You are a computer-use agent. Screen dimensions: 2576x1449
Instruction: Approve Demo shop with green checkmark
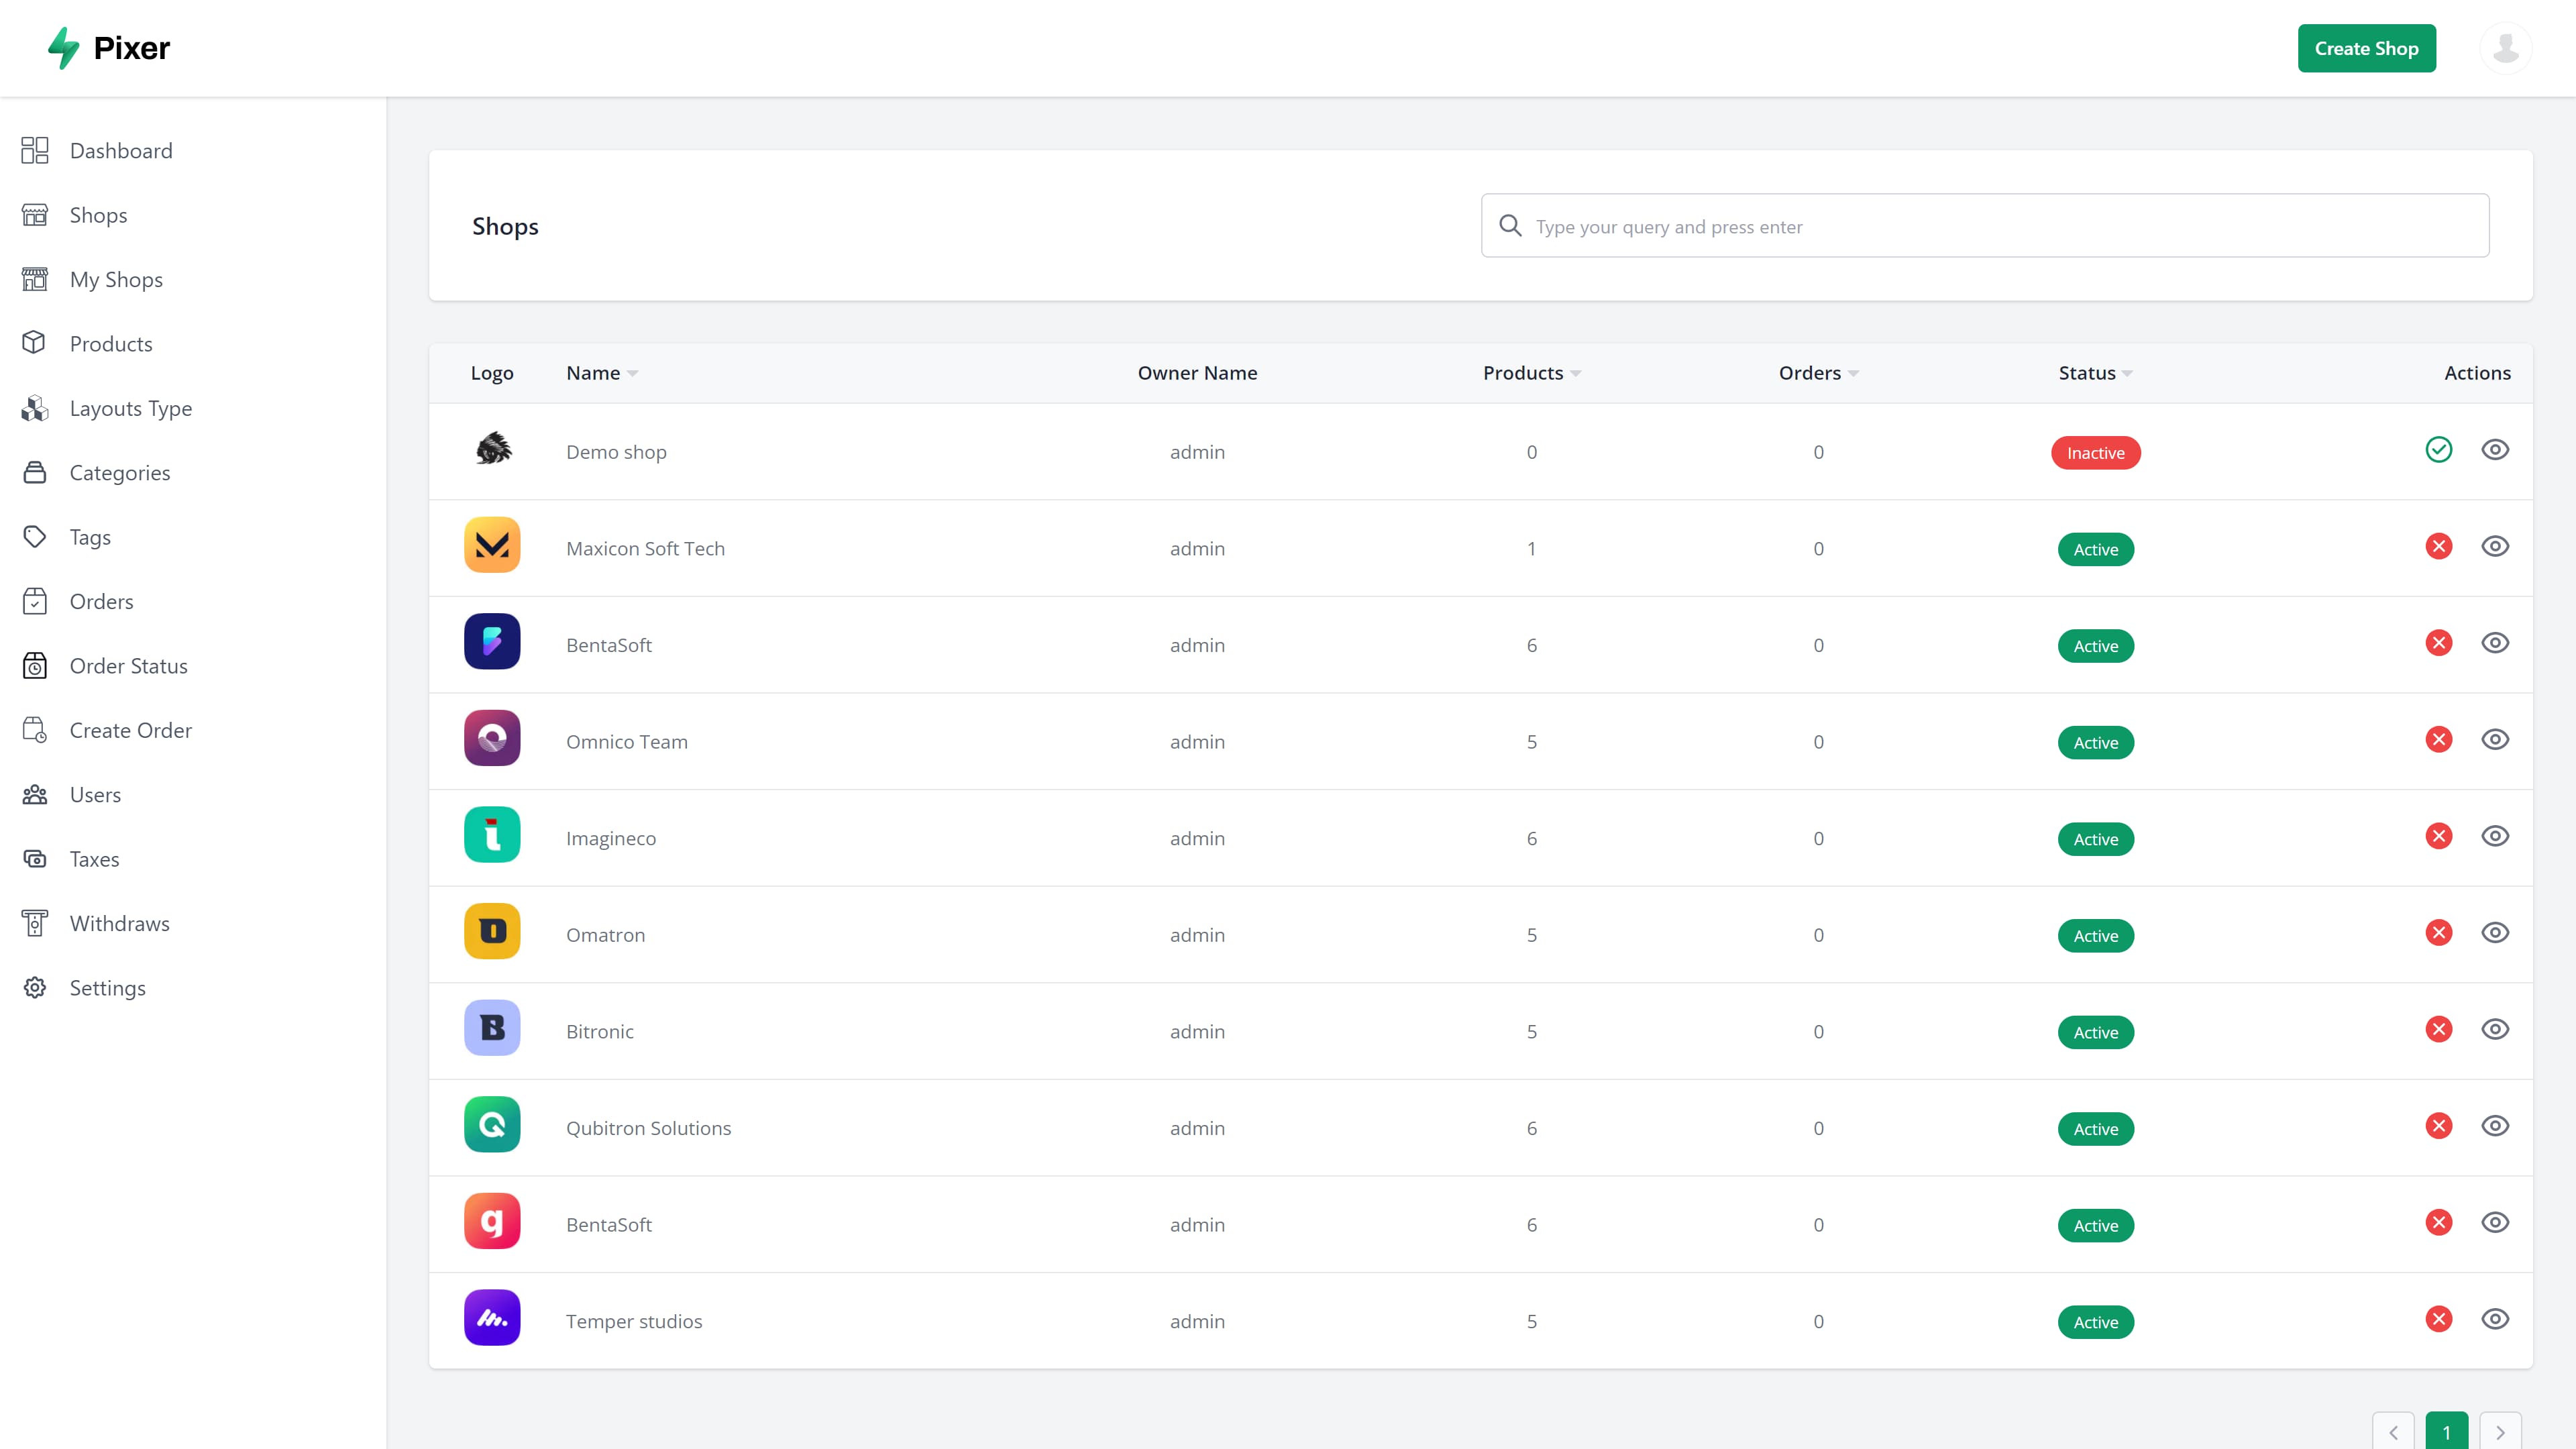2438,450
